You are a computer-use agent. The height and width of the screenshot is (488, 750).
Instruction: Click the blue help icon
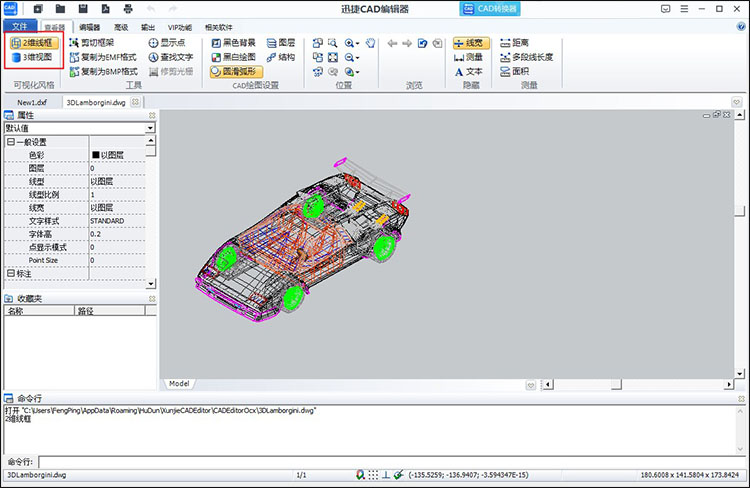pyautogui.click(x=741, y=27)
